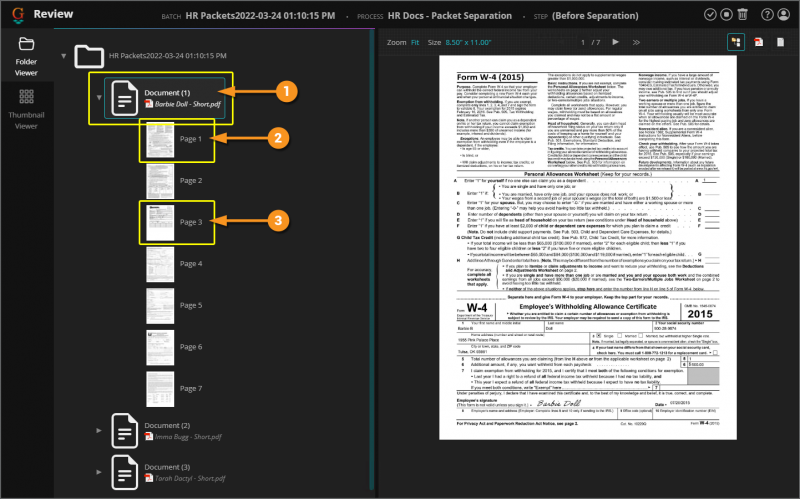
Task: Select the blank page image view icon
Action: tap(781, 42)
